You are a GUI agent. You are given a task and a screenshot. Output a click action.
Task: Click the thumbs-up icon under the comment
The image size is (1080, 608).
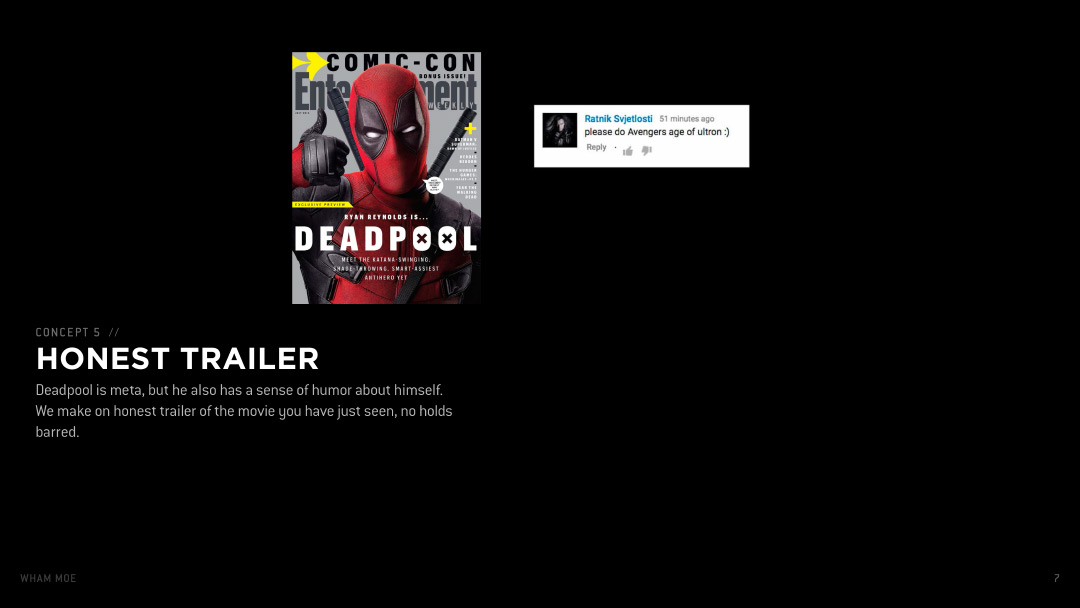tap(628, 151)
